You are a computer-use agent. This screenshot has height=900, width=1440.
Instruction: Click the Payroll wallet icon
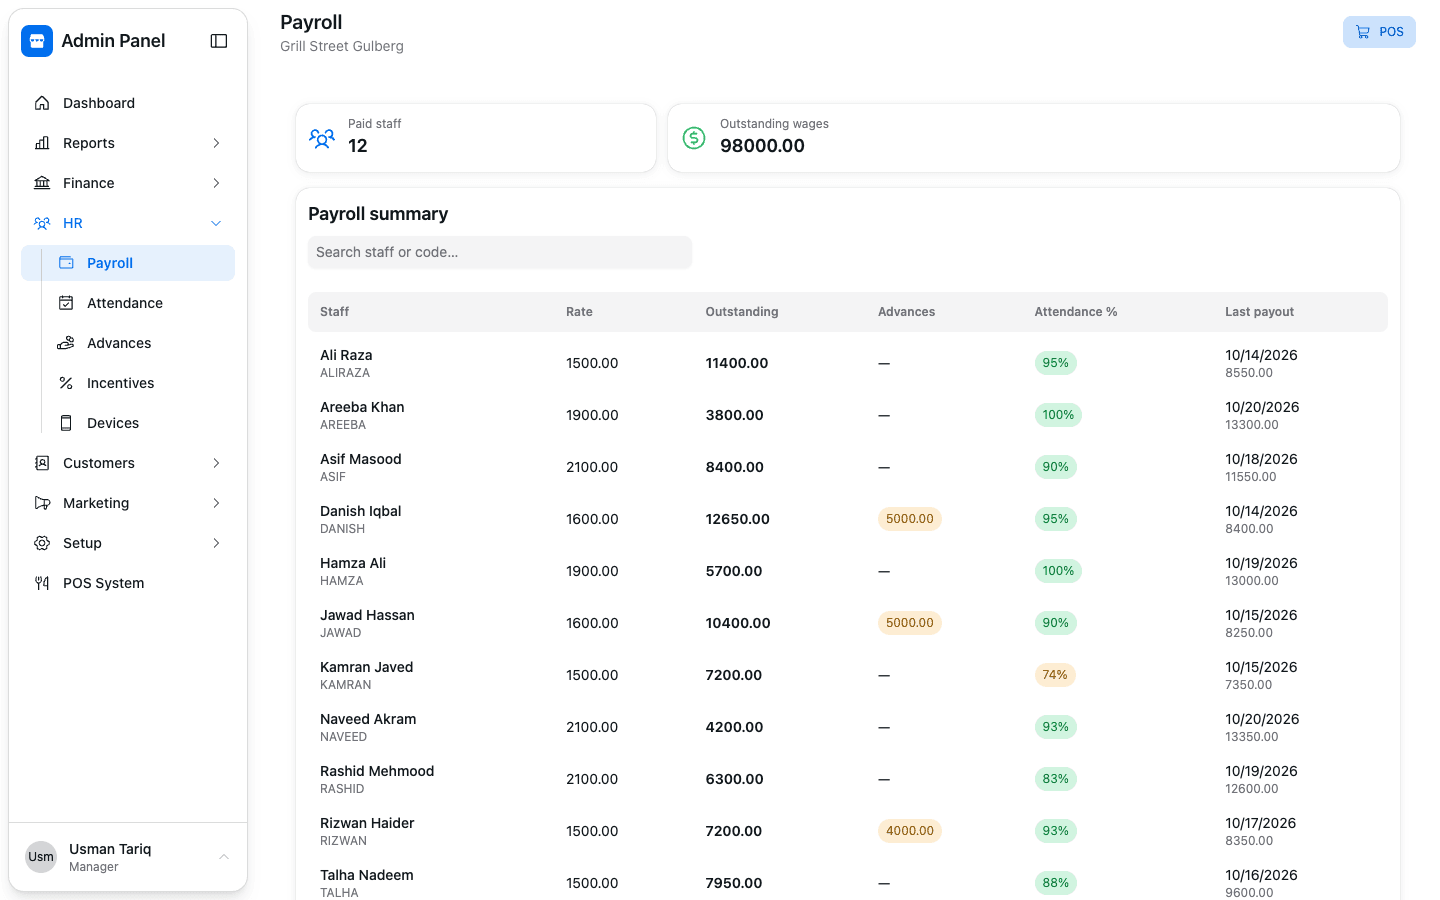[66, 263]
